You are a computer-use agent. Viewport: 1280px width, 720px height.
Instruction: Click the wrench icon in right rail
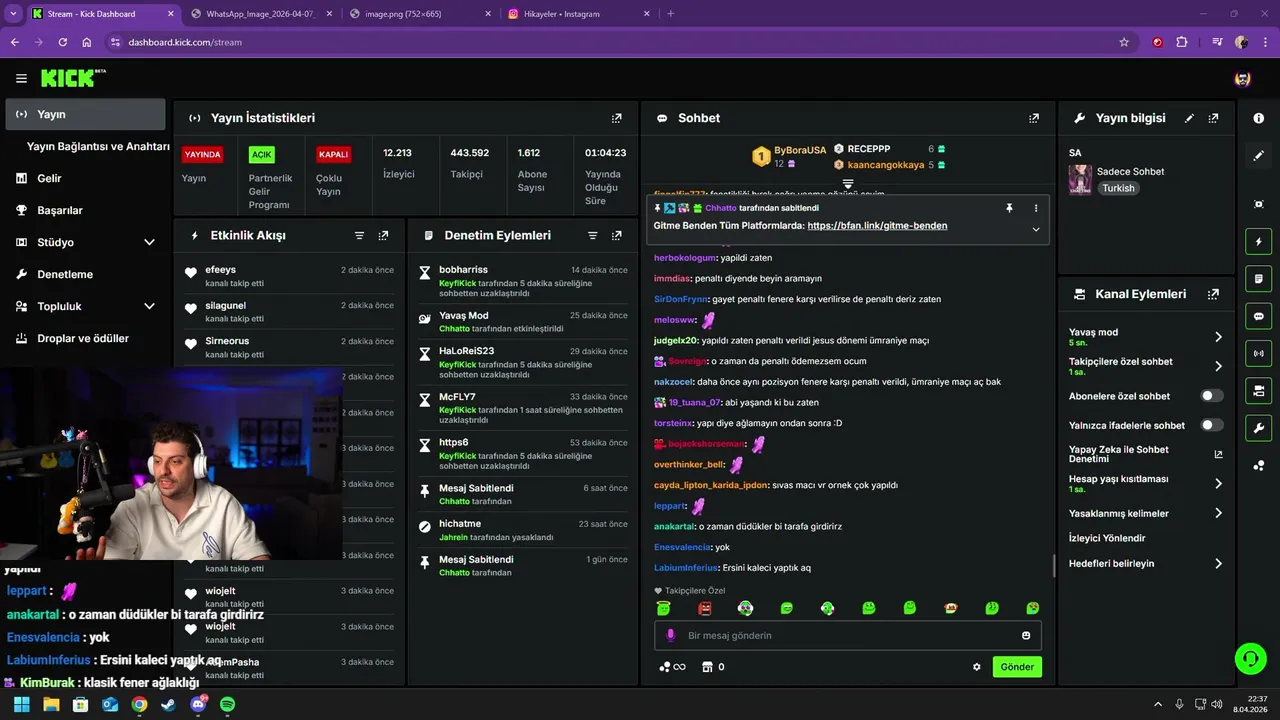click(x=1258, y=428)
